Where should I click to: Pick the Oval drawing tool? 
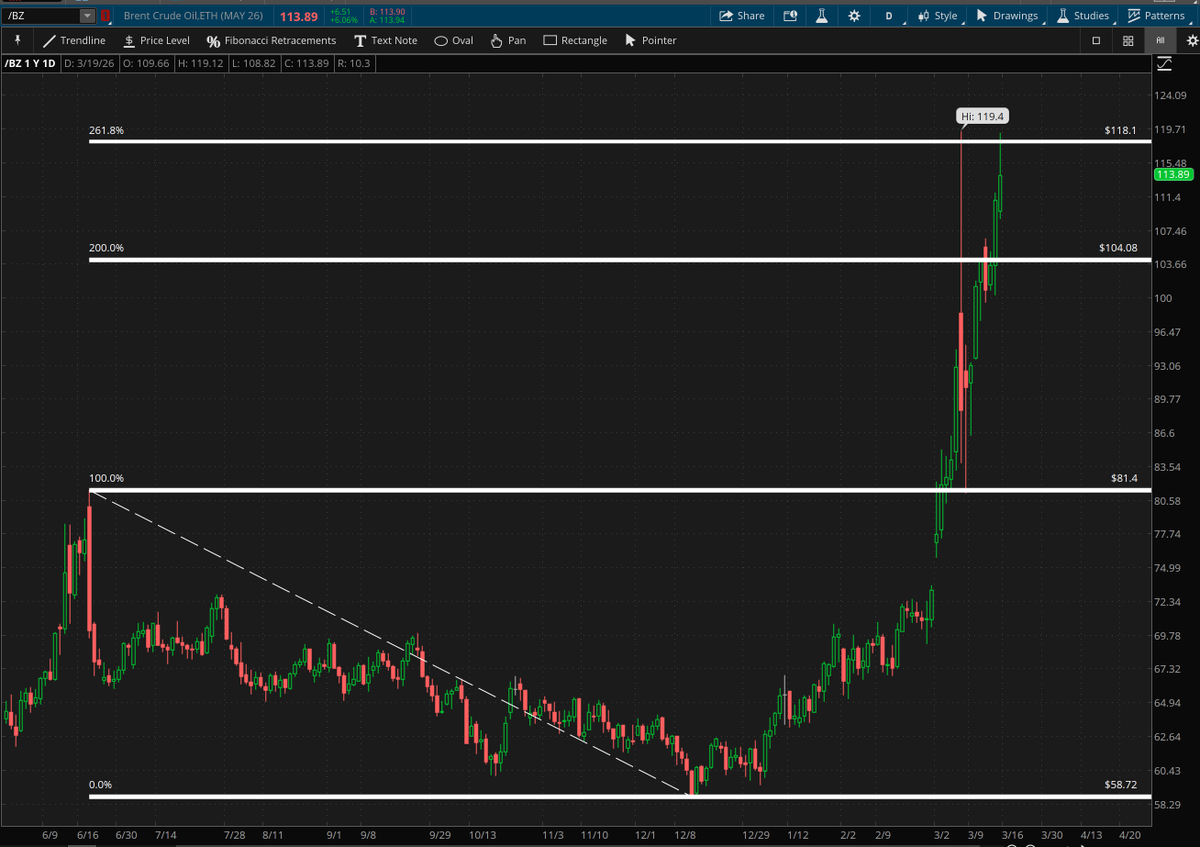pyautogui.click(x=454, y=41)
